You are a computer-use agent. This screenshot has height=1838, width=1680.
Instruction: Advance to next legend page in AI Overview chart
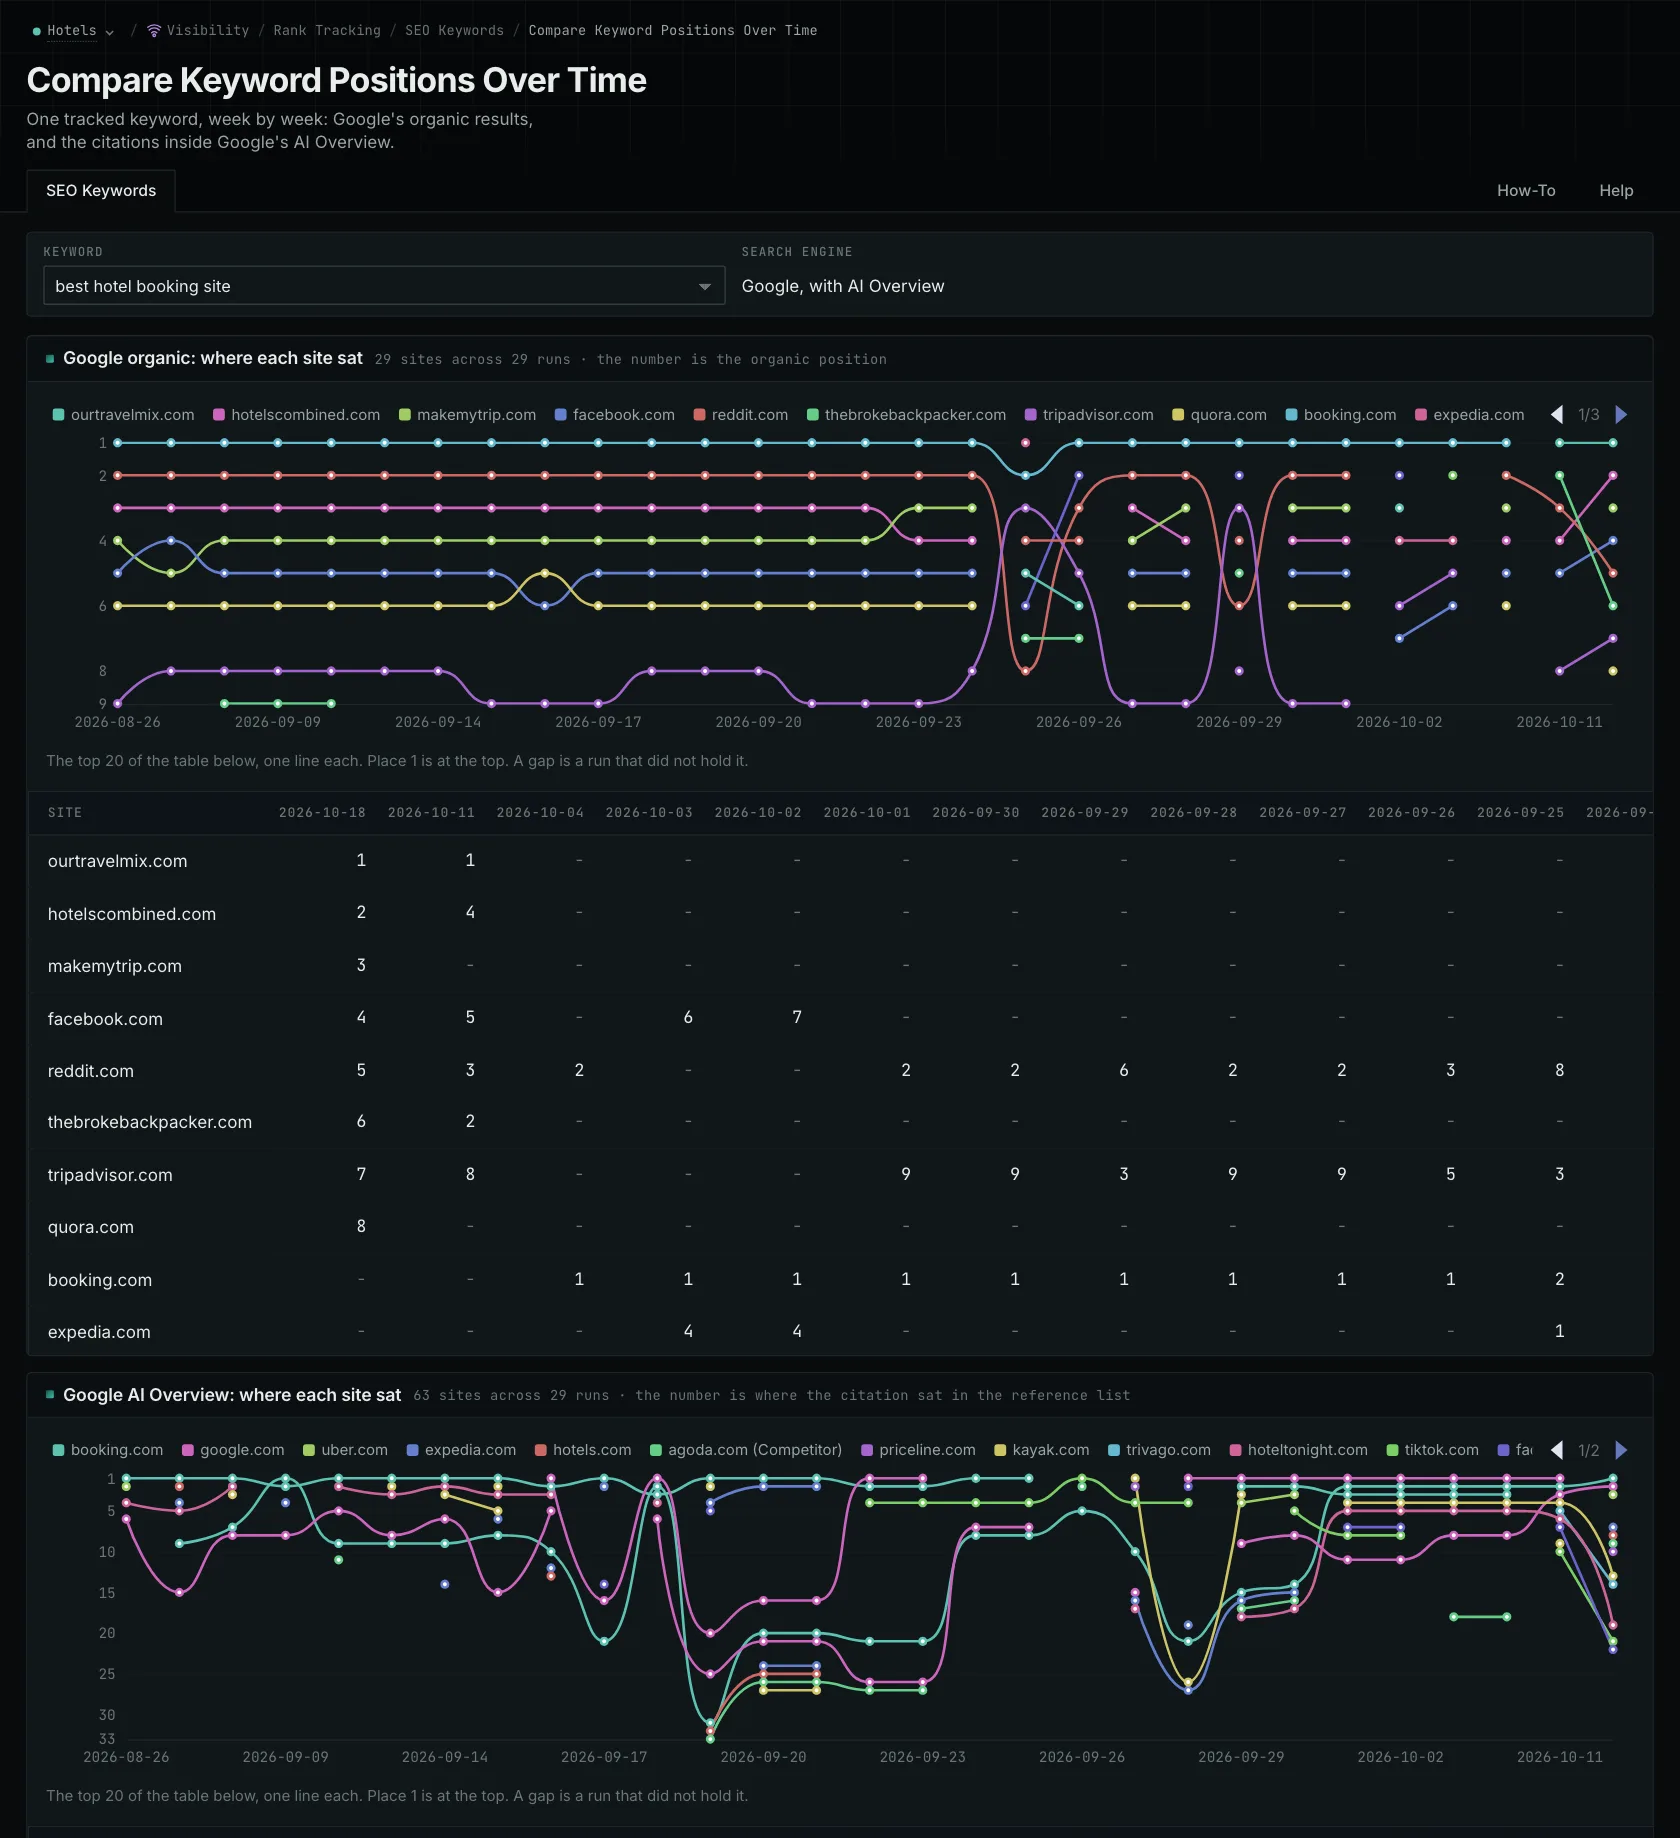1621,1450
